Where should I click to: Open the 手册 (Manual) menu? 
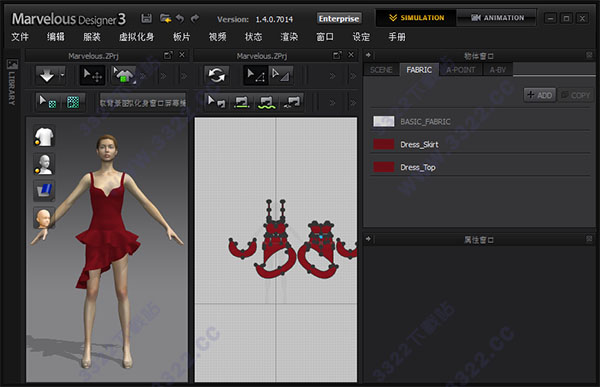397,37
